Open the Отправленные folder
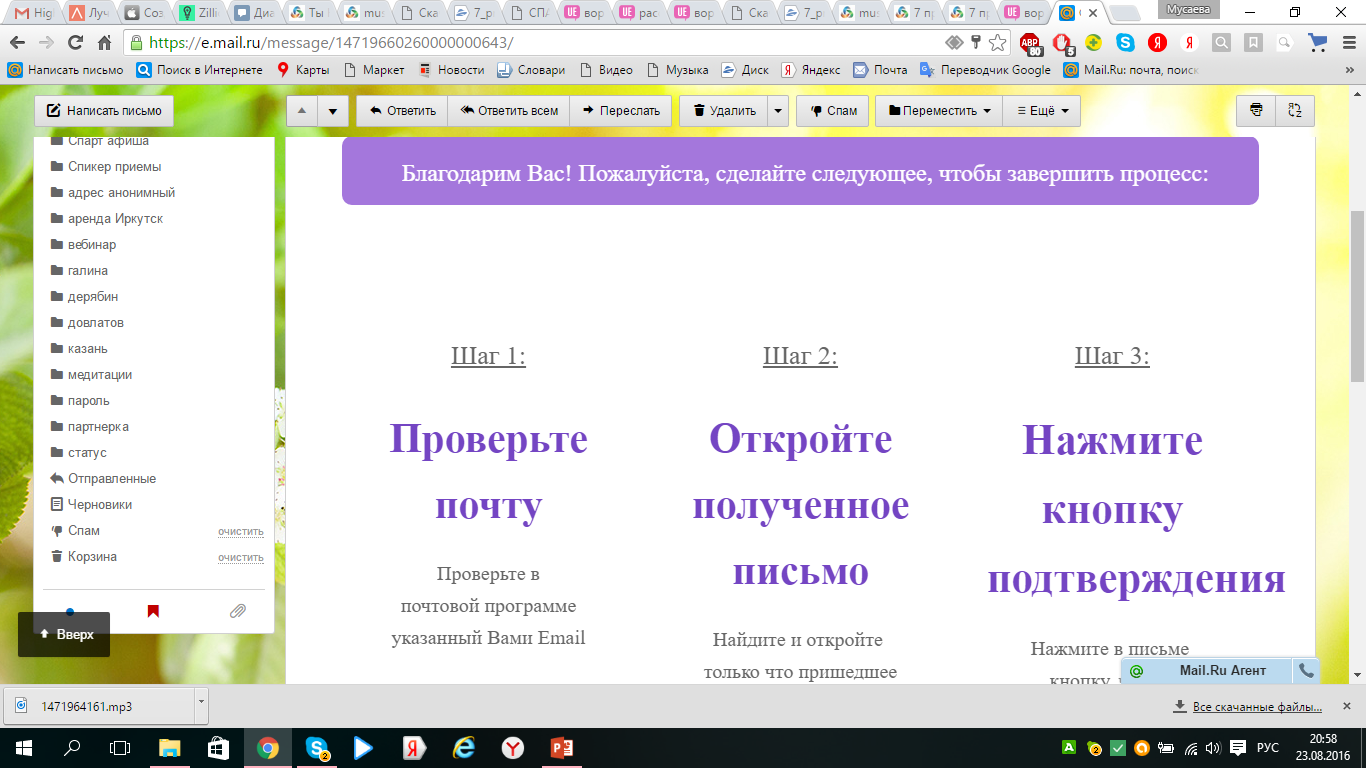This screenshot has height=768, width=1366. (111, 479)
